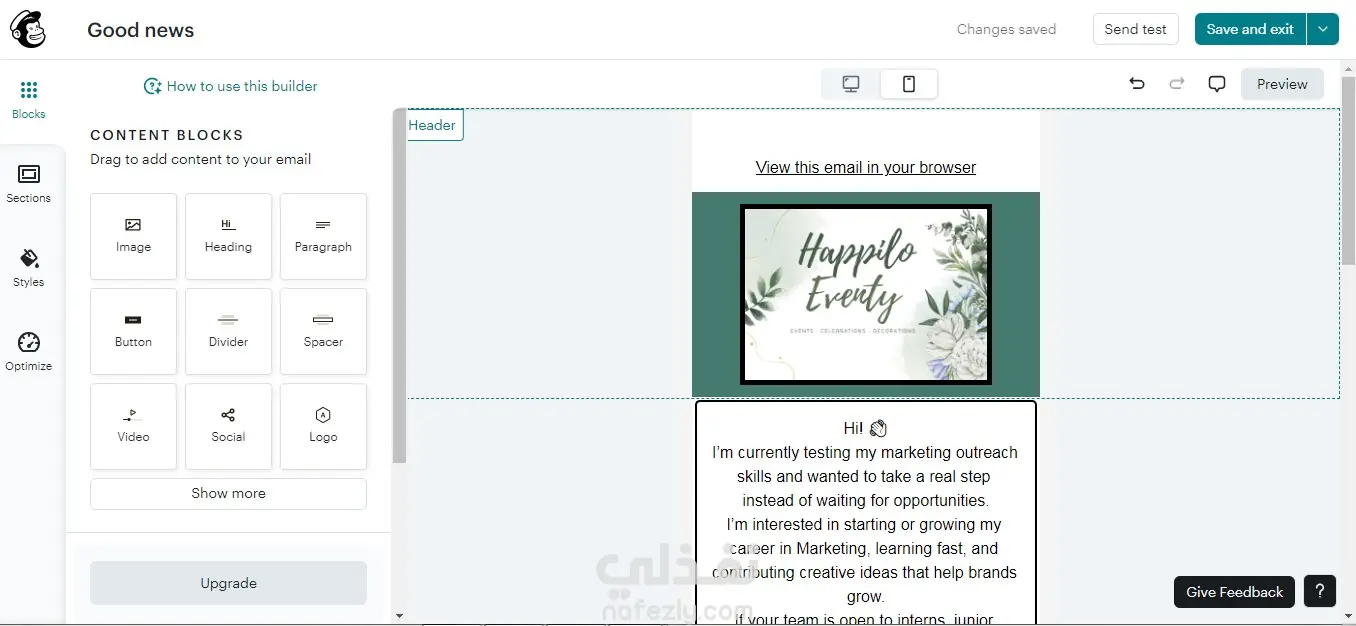Open the help question mark button

(x=1320, y=591)
